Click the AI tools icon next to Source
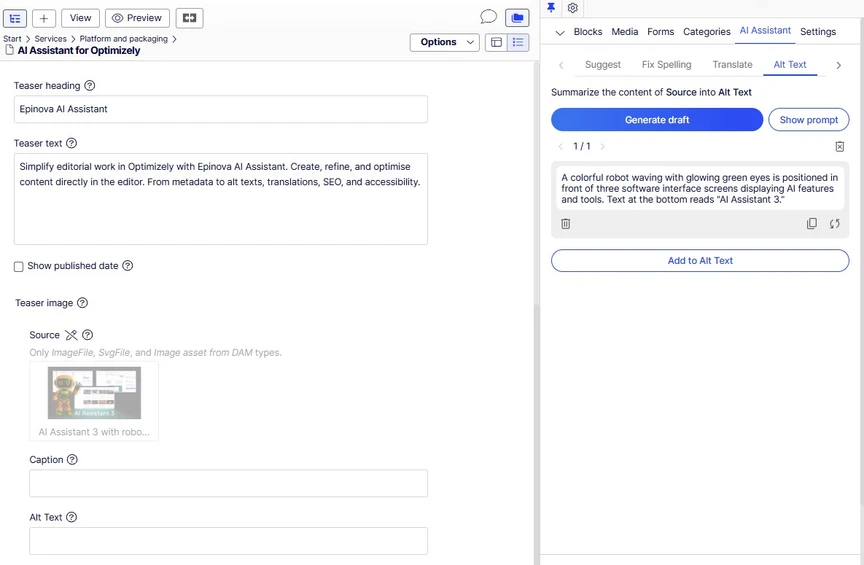 71,335
